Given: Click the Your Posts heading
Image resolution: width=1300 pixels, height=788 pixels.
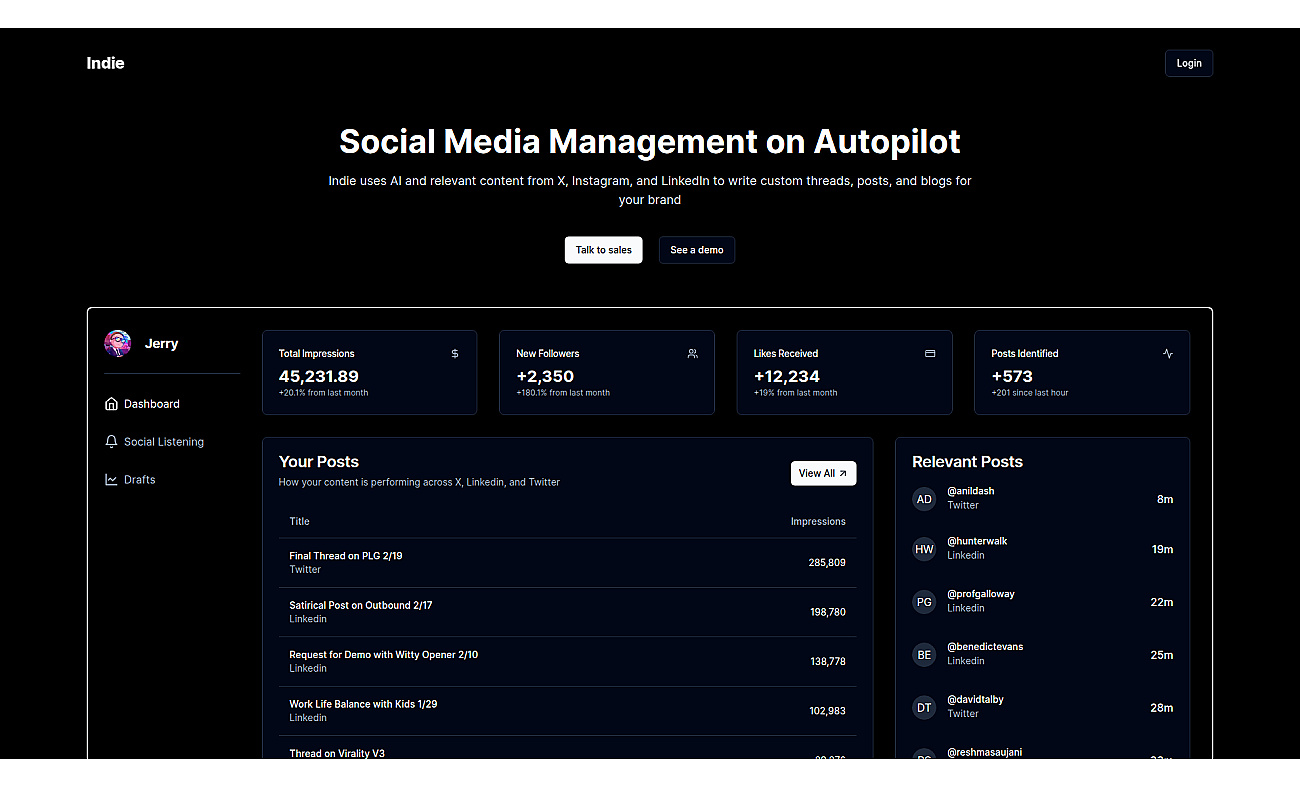Looking at the screenshot, I should [x=318, y=462].
